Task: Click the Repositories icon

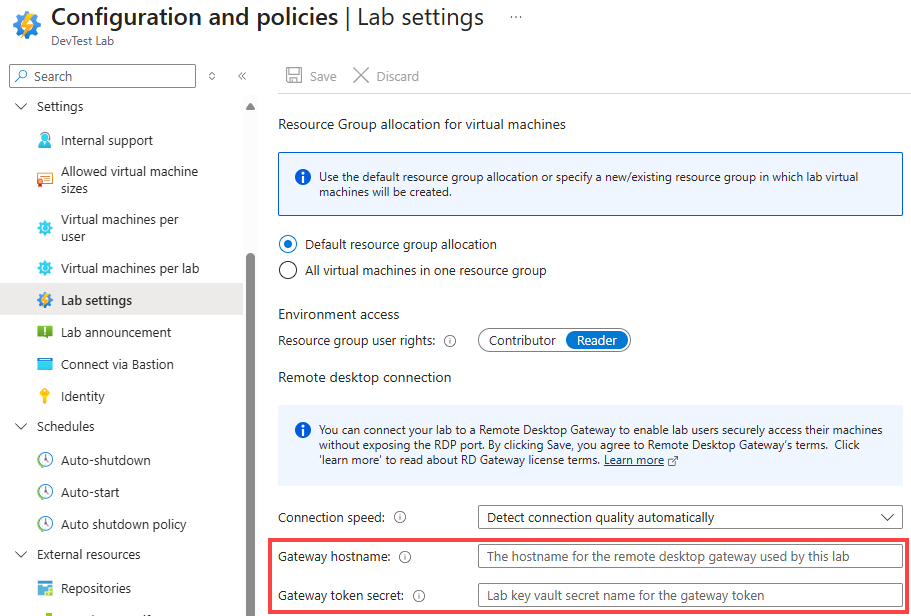Action: click(45, 588)
